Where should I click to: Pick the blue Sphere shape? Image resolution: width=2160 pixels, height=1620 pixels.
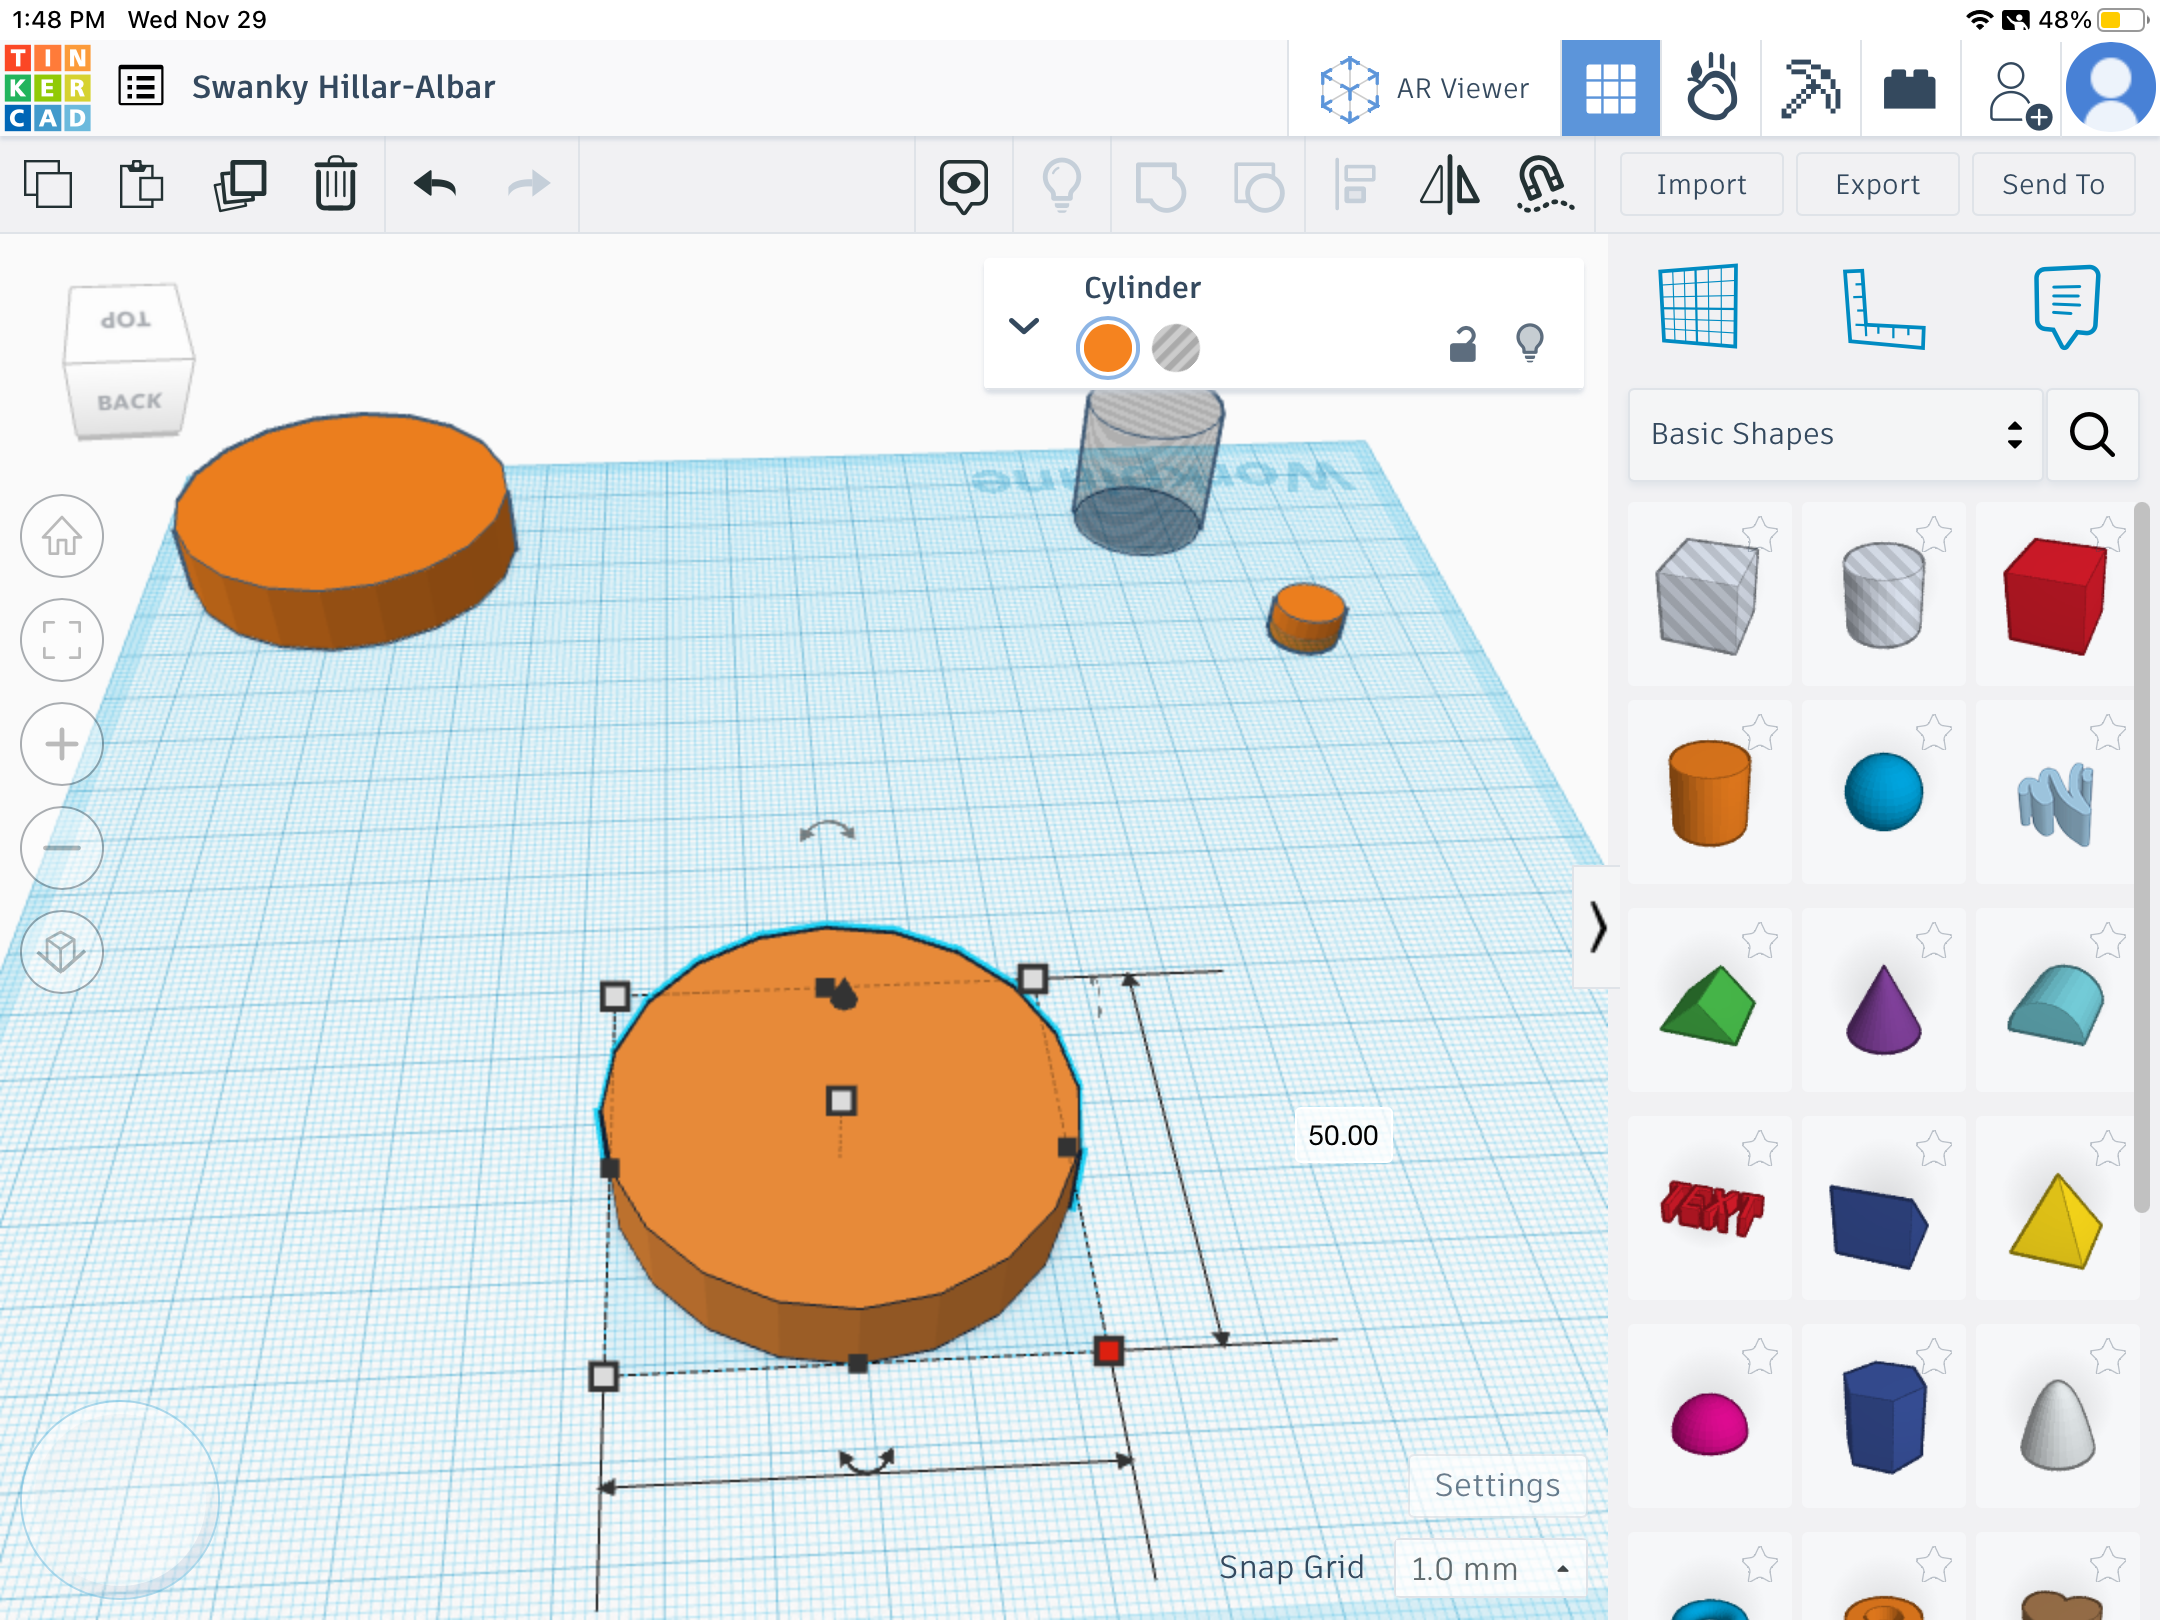[1882, 792]
